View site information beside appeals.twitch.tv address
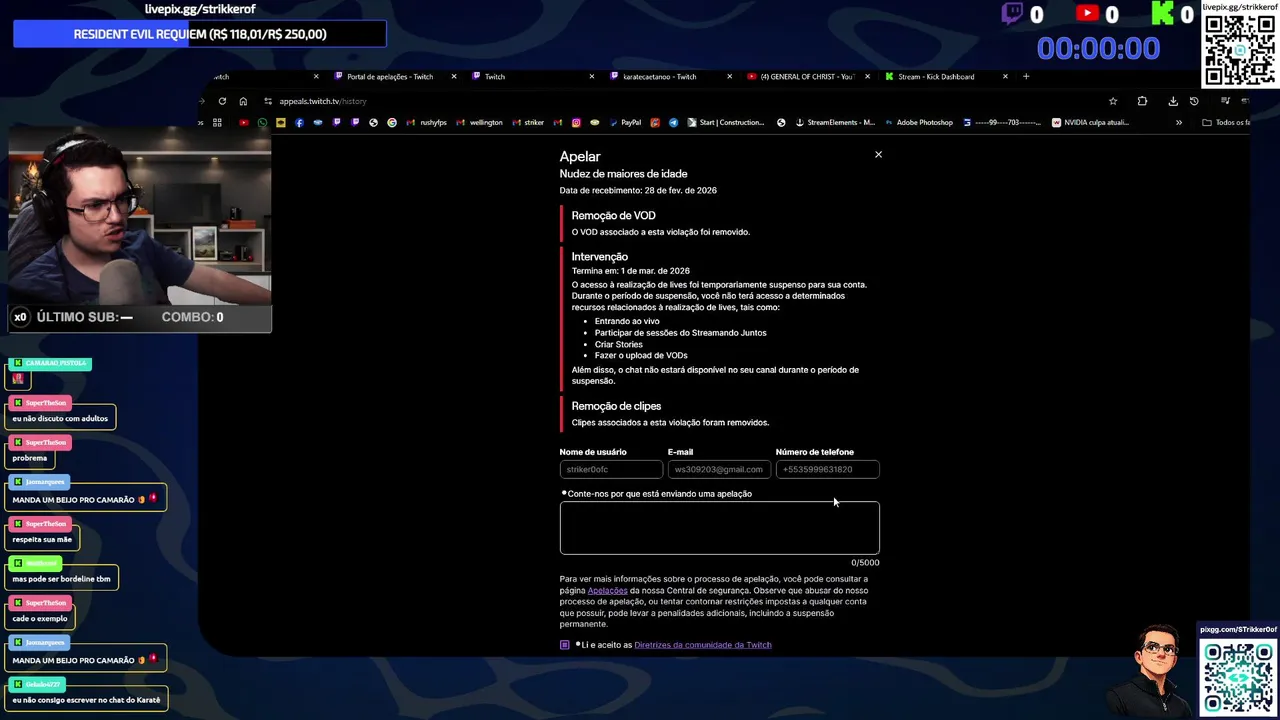 pyautogui.click(x=268, y=101)
